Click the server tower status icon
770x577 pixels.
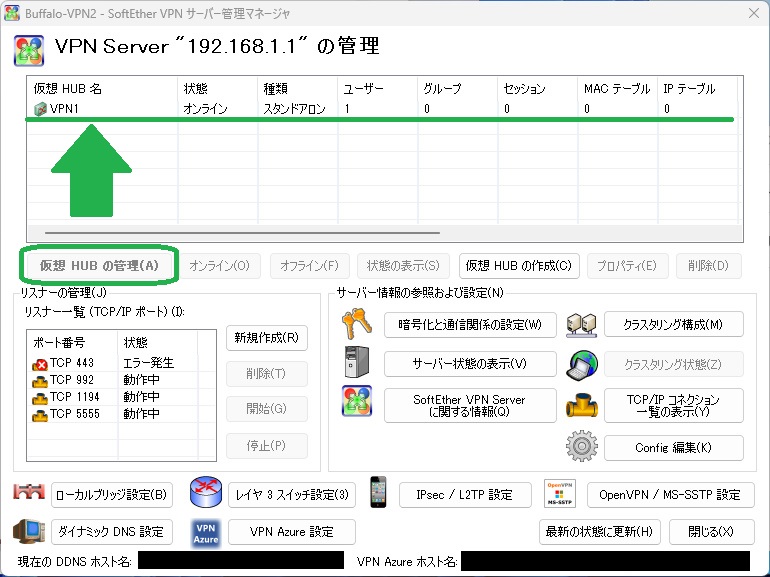[x=357, y=362]
